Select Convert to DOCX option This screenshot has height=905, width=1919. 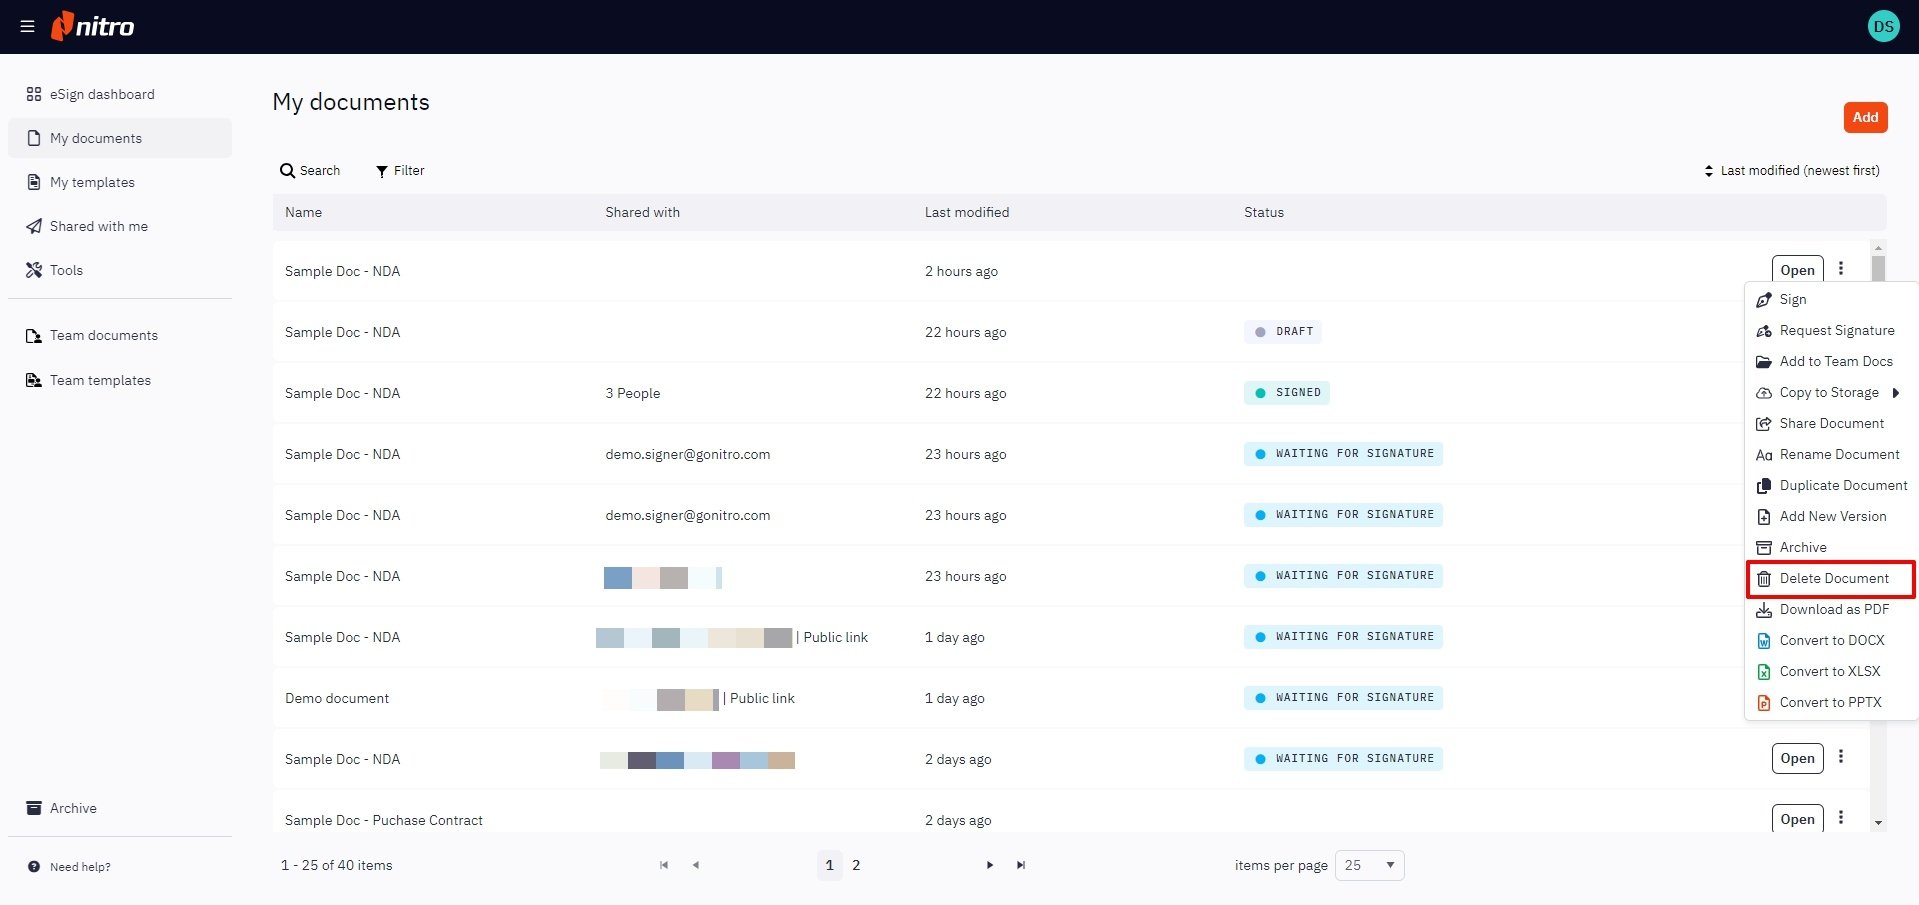point(1831,641)
